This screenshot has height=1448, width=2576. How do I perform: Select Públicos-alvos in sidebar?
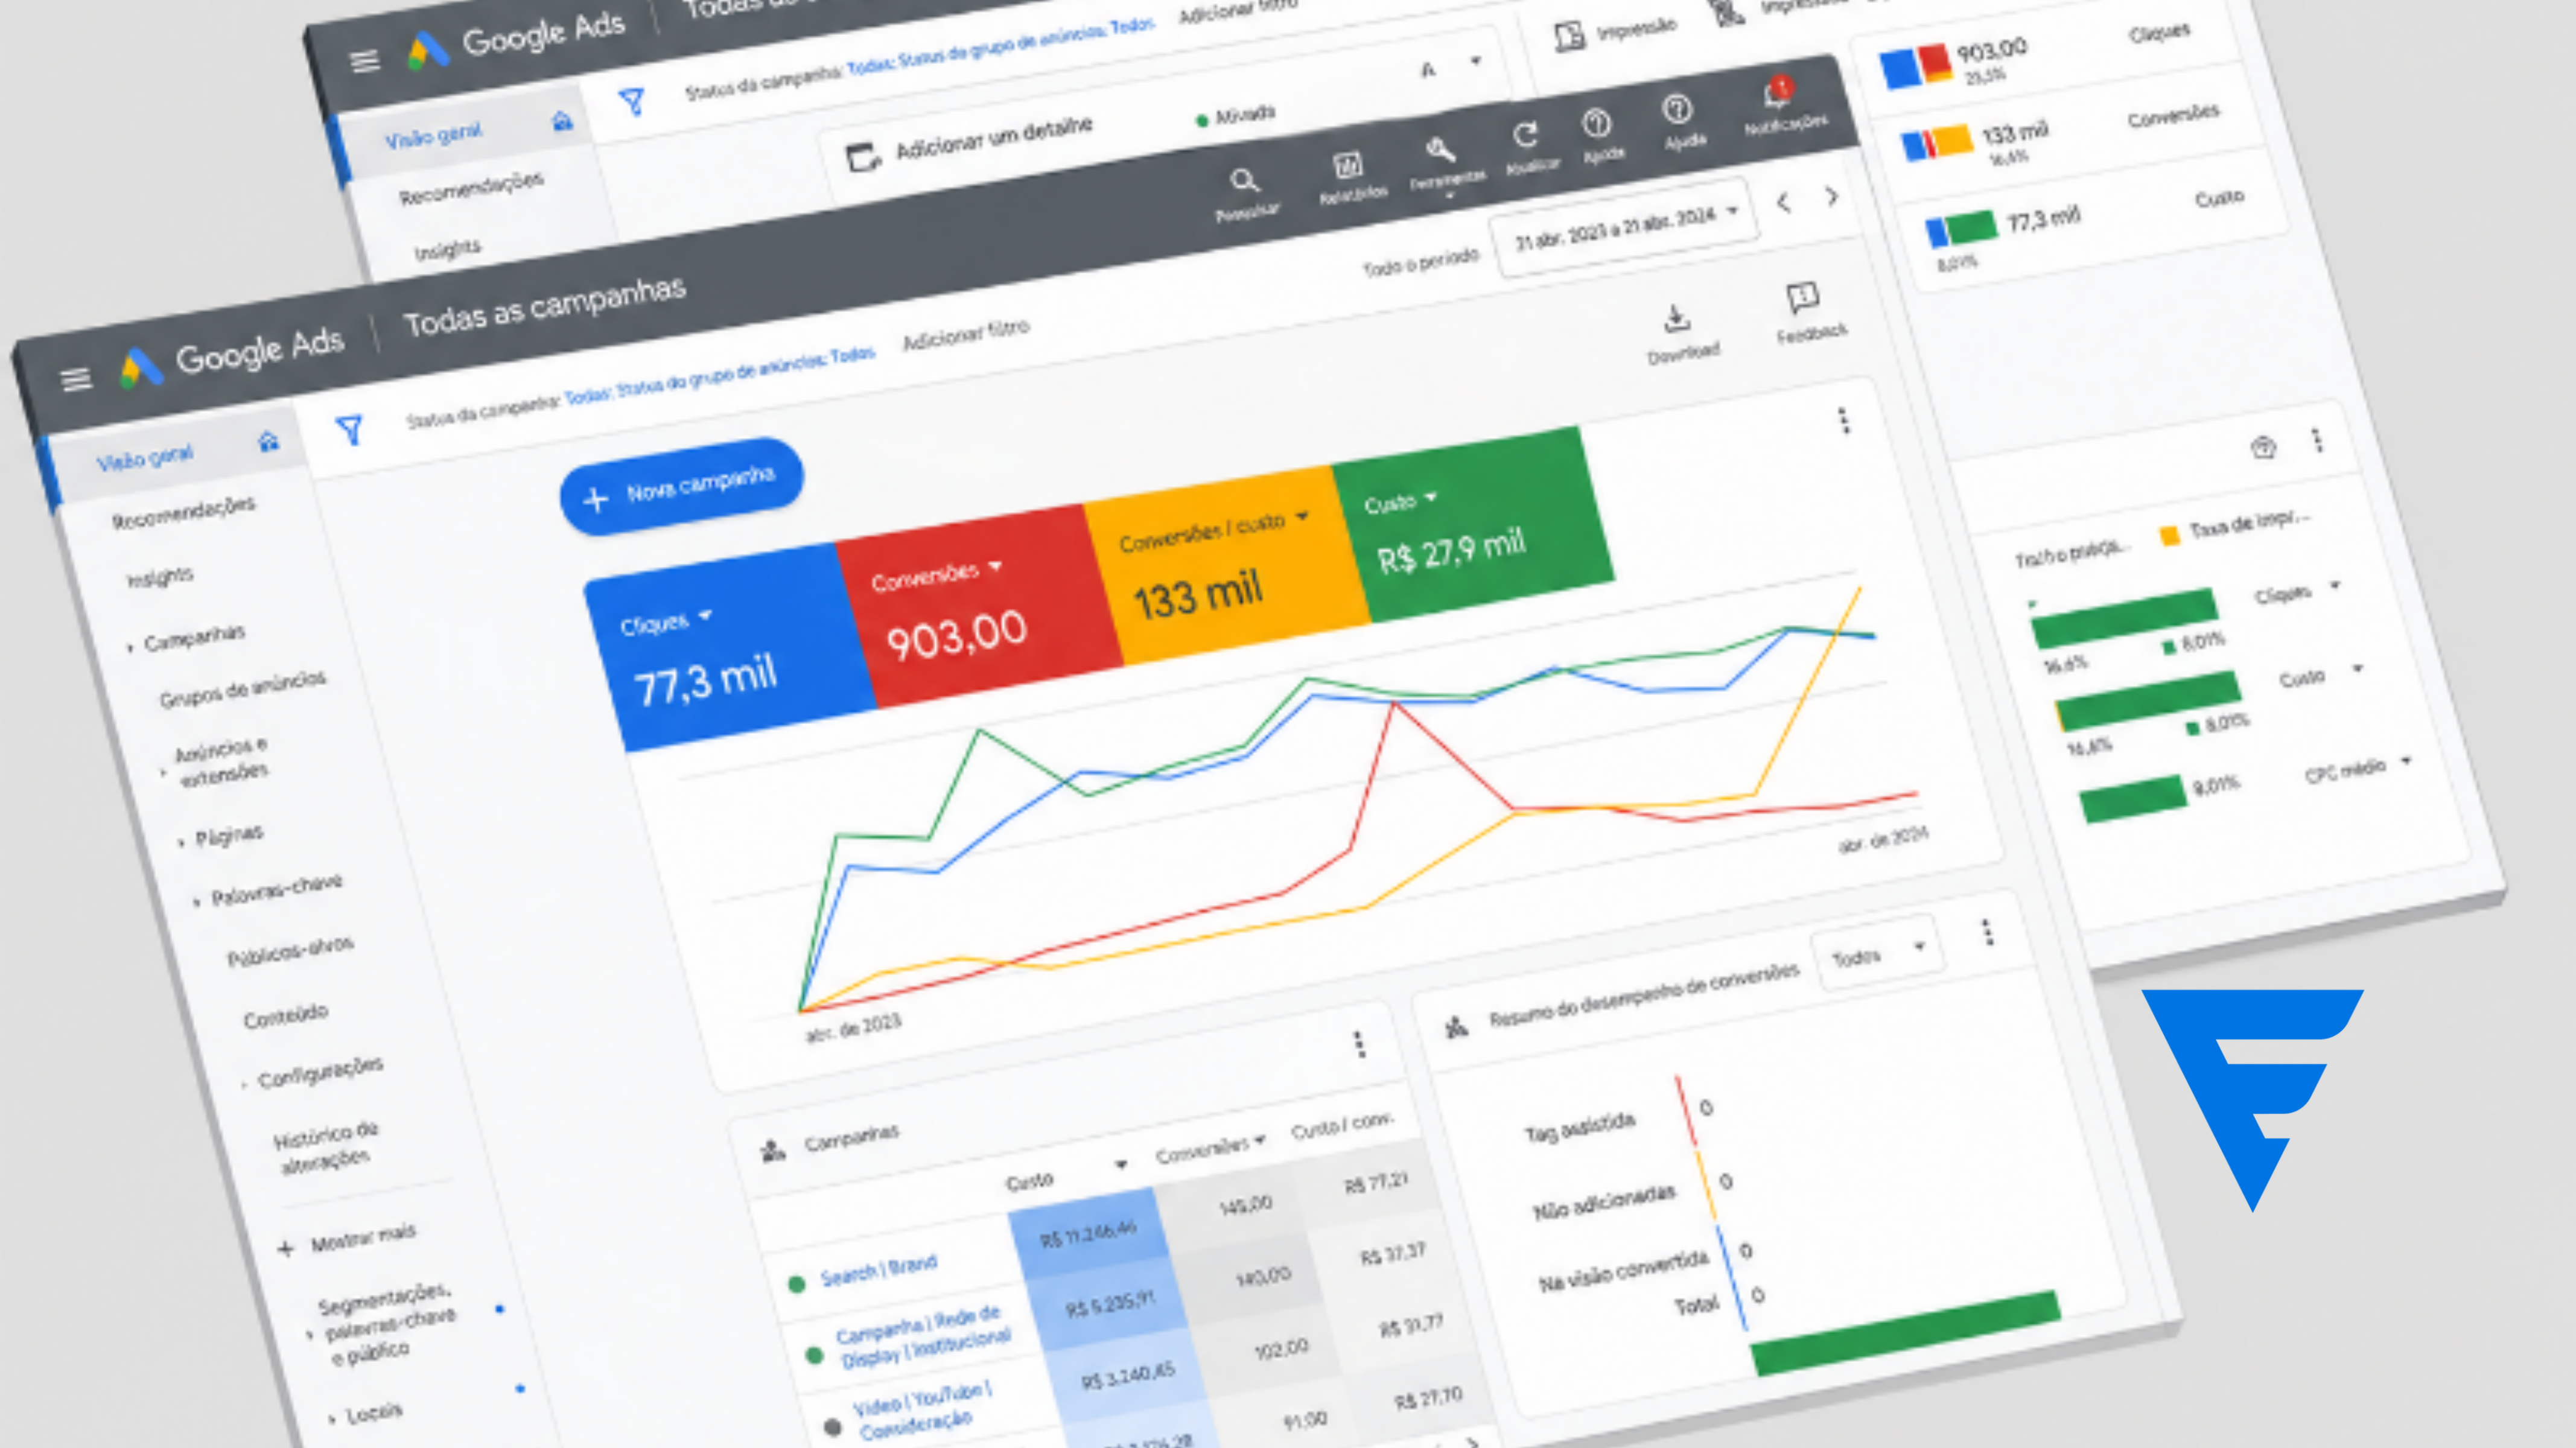click(291, 950)
